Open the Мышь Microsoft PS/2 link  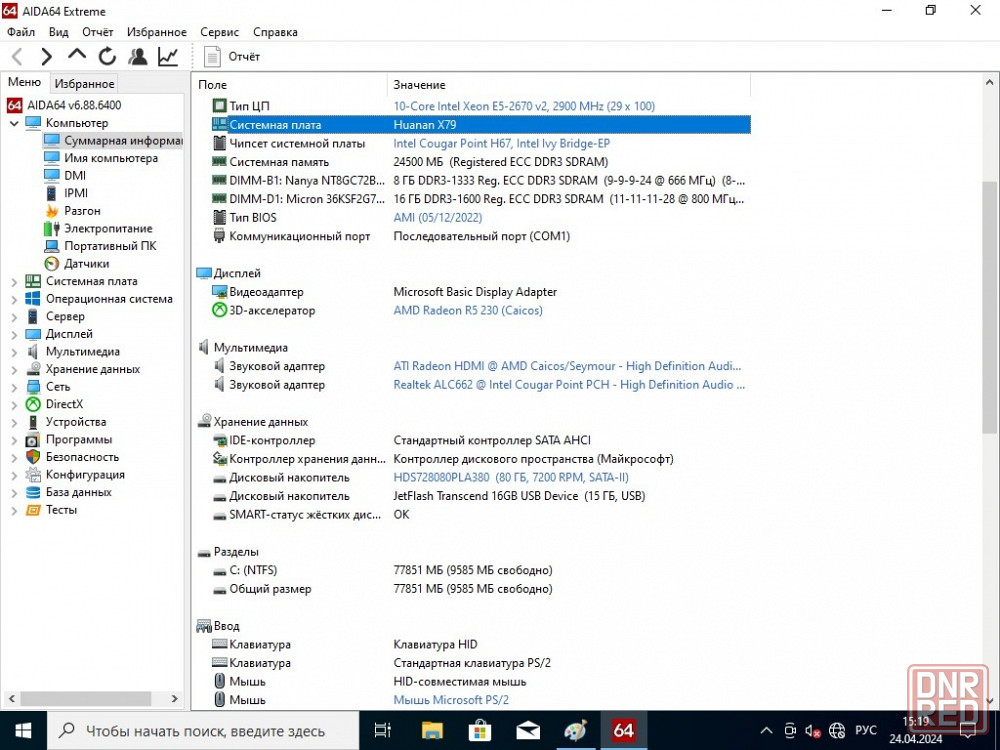[x=451, y=700]
